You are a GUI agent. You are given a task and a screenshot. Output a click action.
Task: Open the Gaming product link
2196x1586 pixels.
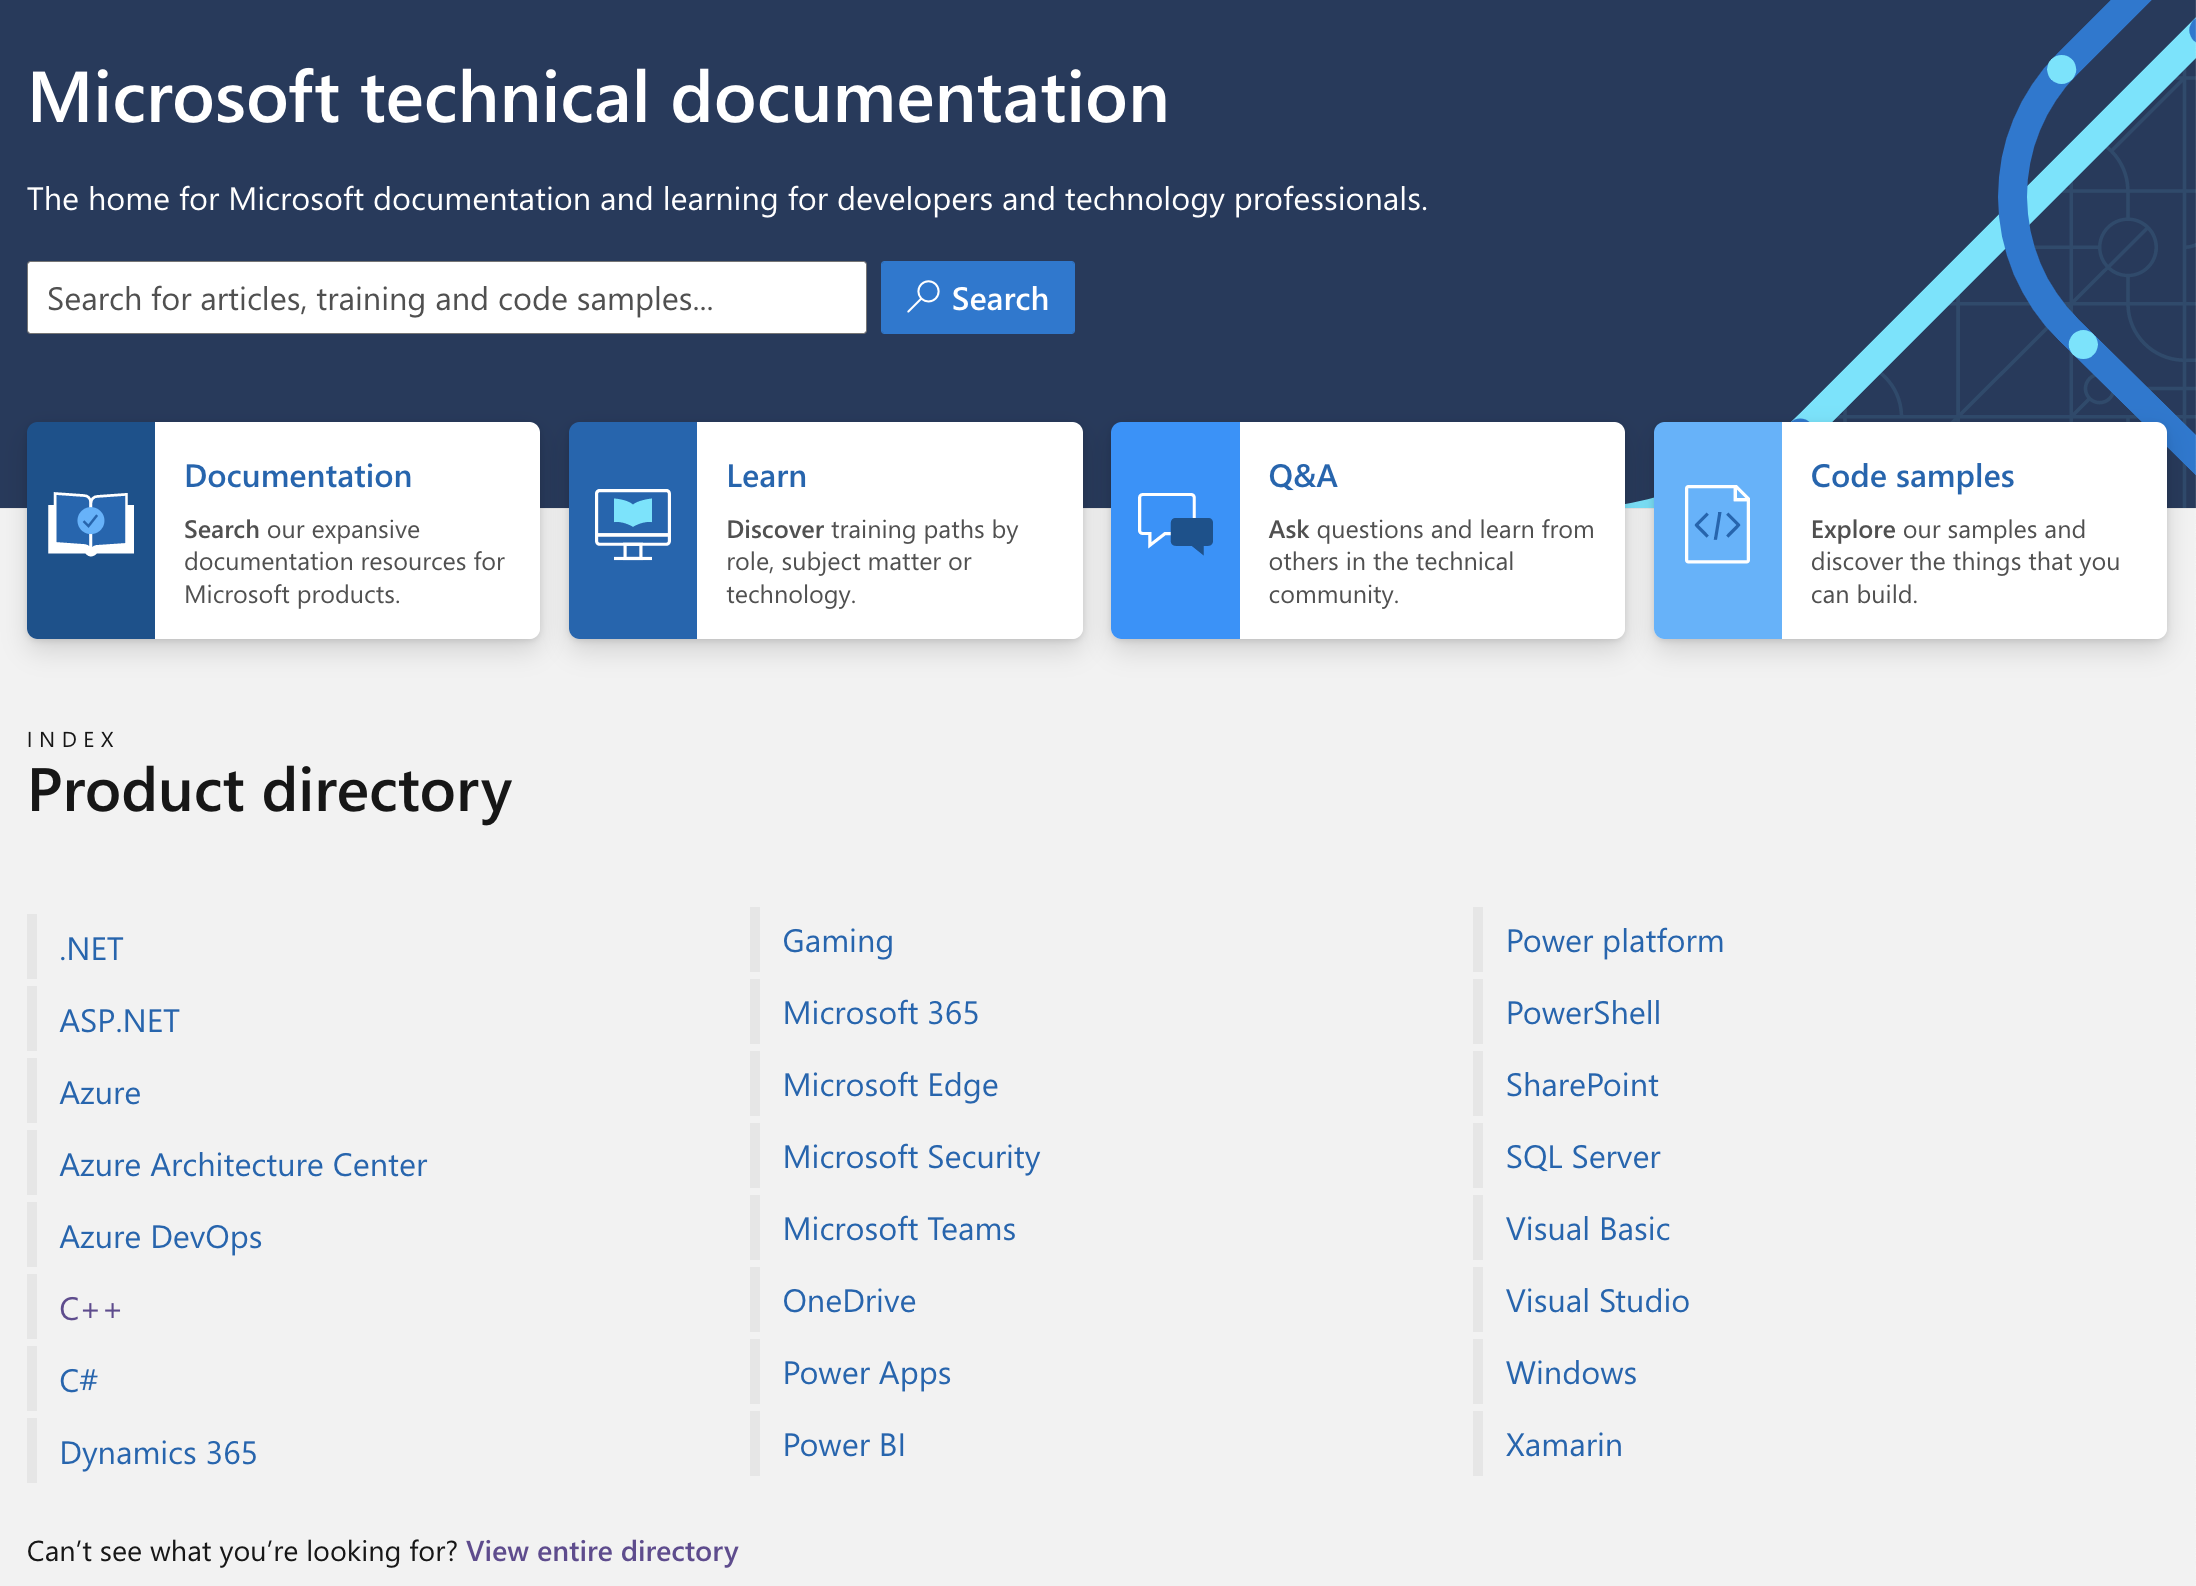pos(838,941)
